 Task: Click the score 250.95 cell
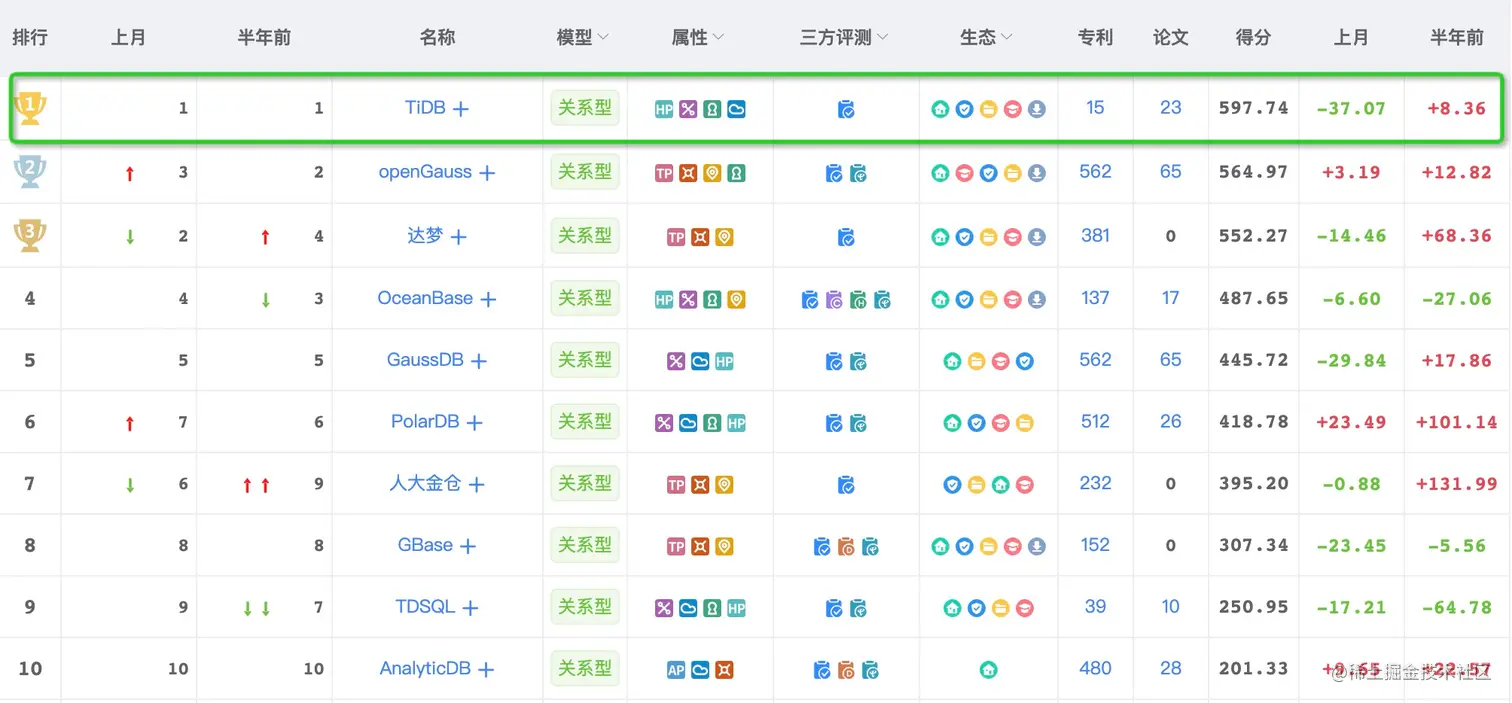pos(1253,607)
